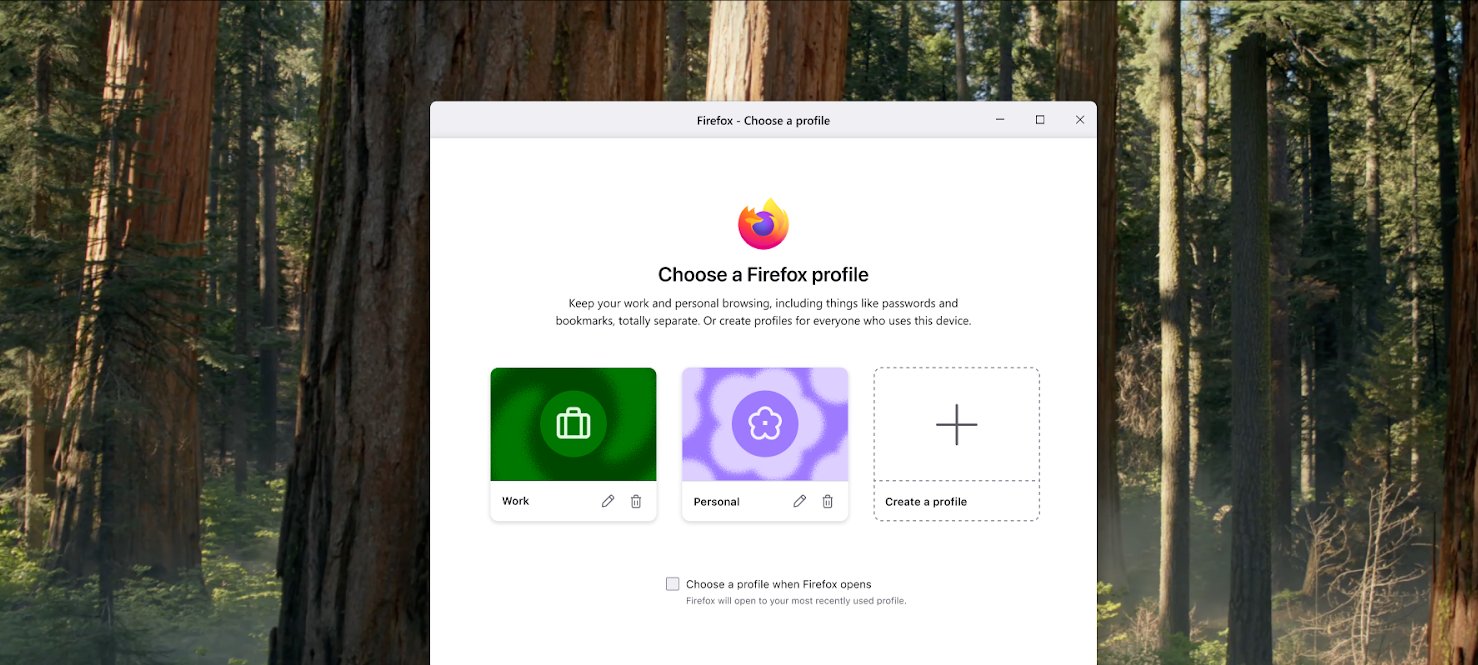
Task: Click the flower icon on Personal card
Action: click(765, 424)
